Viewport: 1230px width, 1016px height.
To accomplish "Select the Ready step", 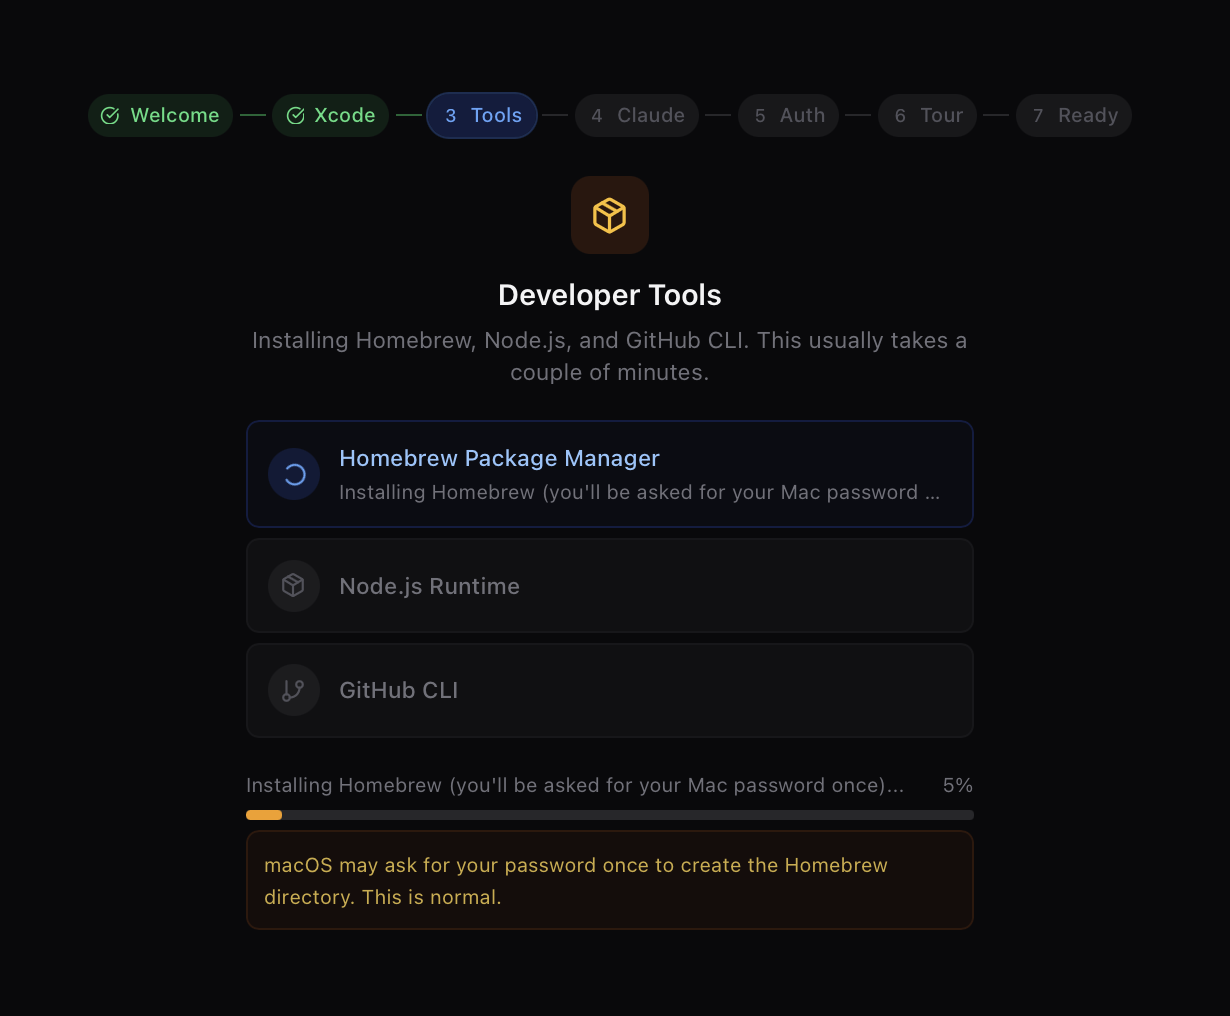I will coord(1074,115).
